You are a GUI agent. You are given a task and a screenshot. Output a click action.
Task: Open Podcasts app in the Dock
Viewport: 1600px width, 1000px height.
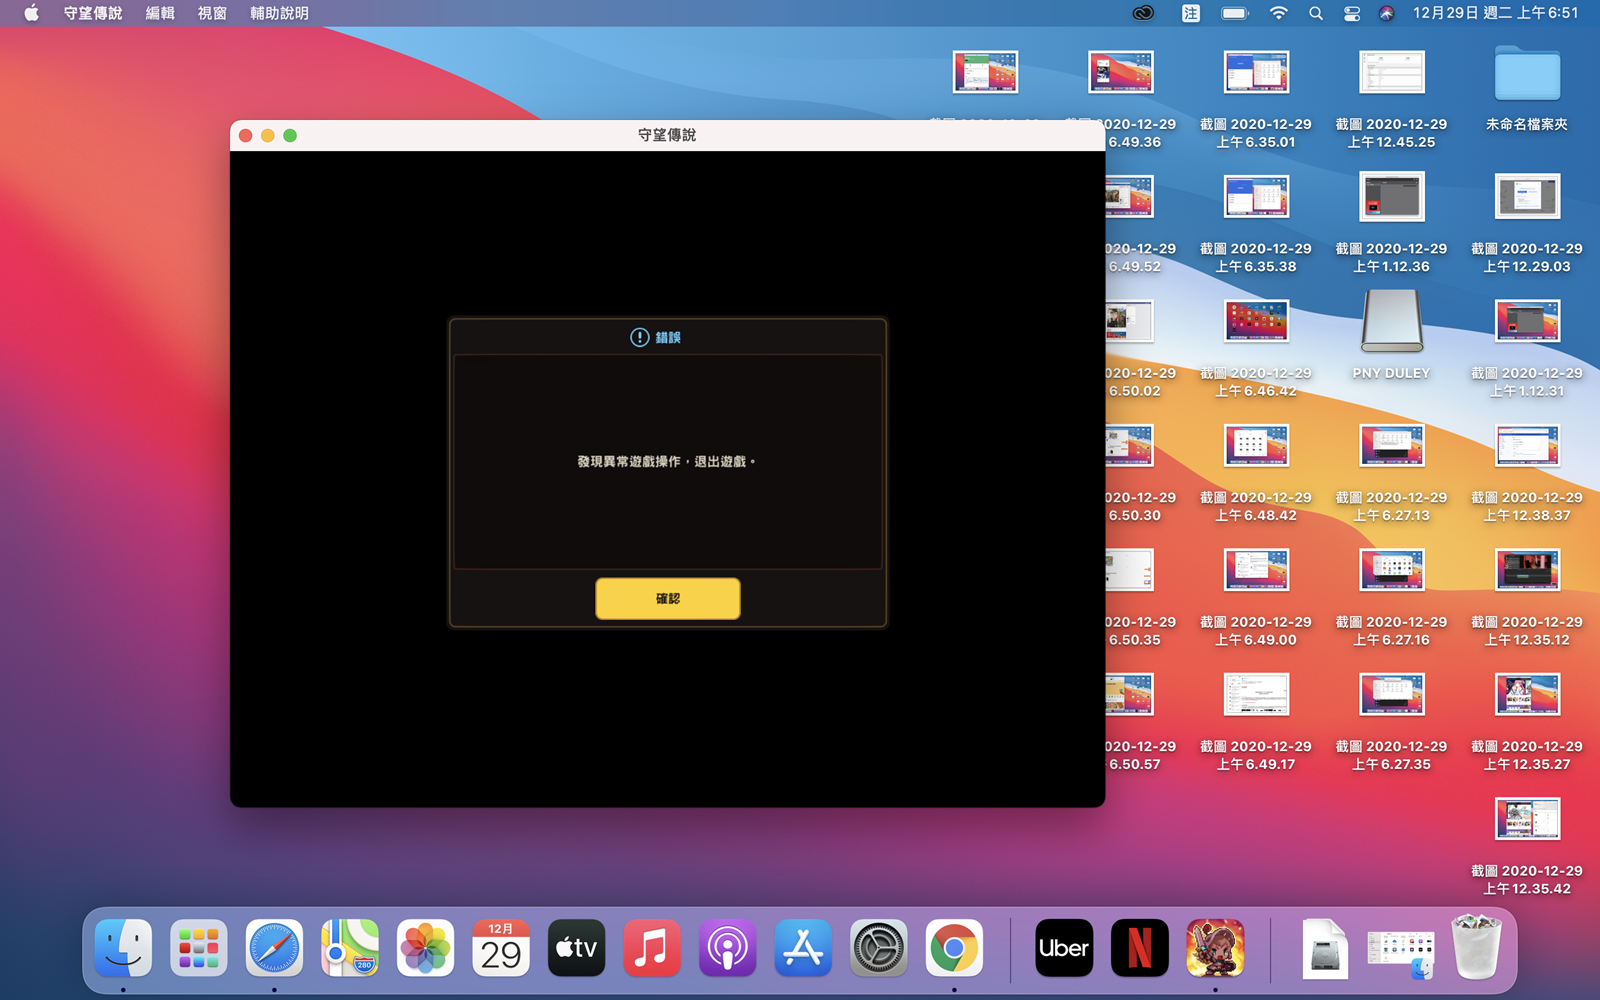pos(727,948)
